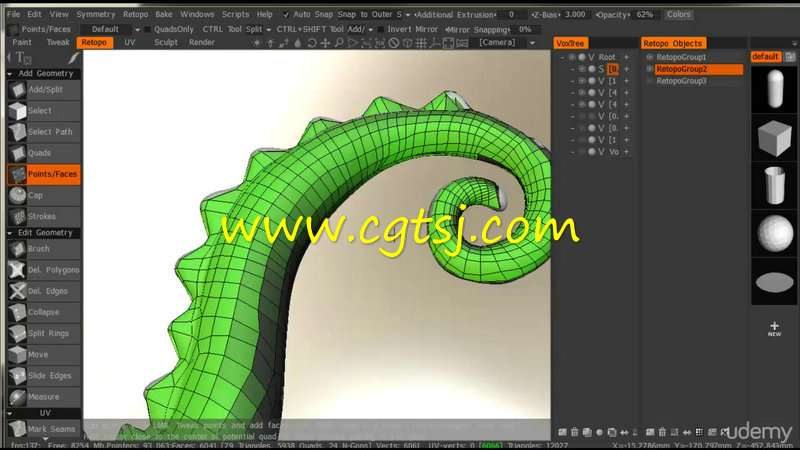800x450 pixels.
Task: Toggle visibility of the Vo layer in VoxTree
Action: tap(582, 152)
